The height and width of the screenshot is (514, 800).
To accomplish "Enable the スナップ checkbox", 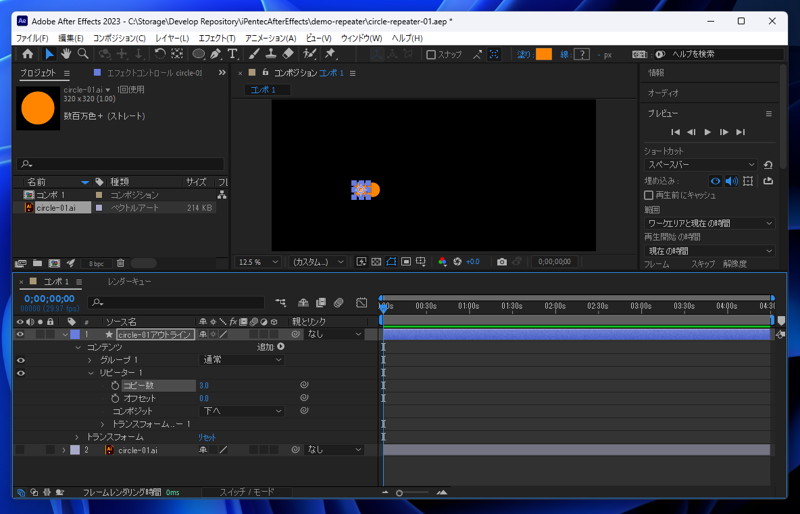I will coord(431,55).
